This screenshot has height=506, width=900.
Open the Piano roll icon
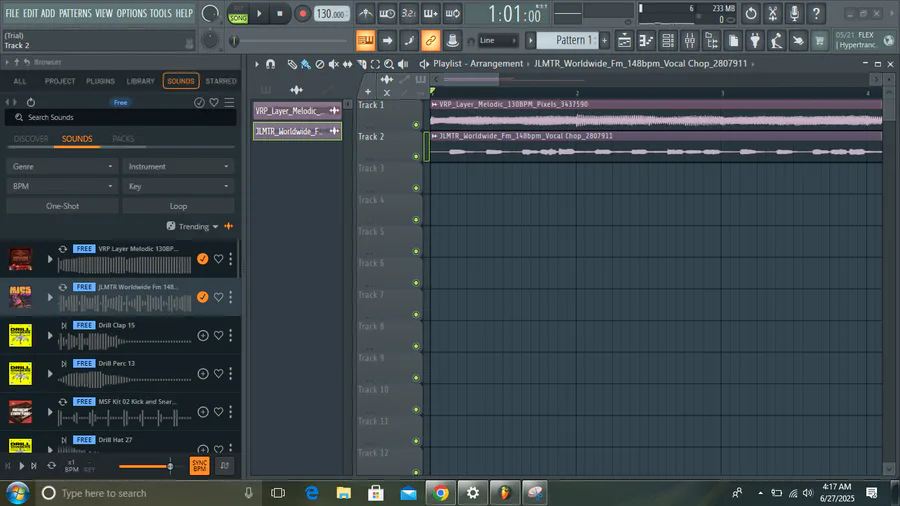tap(646, 40)
